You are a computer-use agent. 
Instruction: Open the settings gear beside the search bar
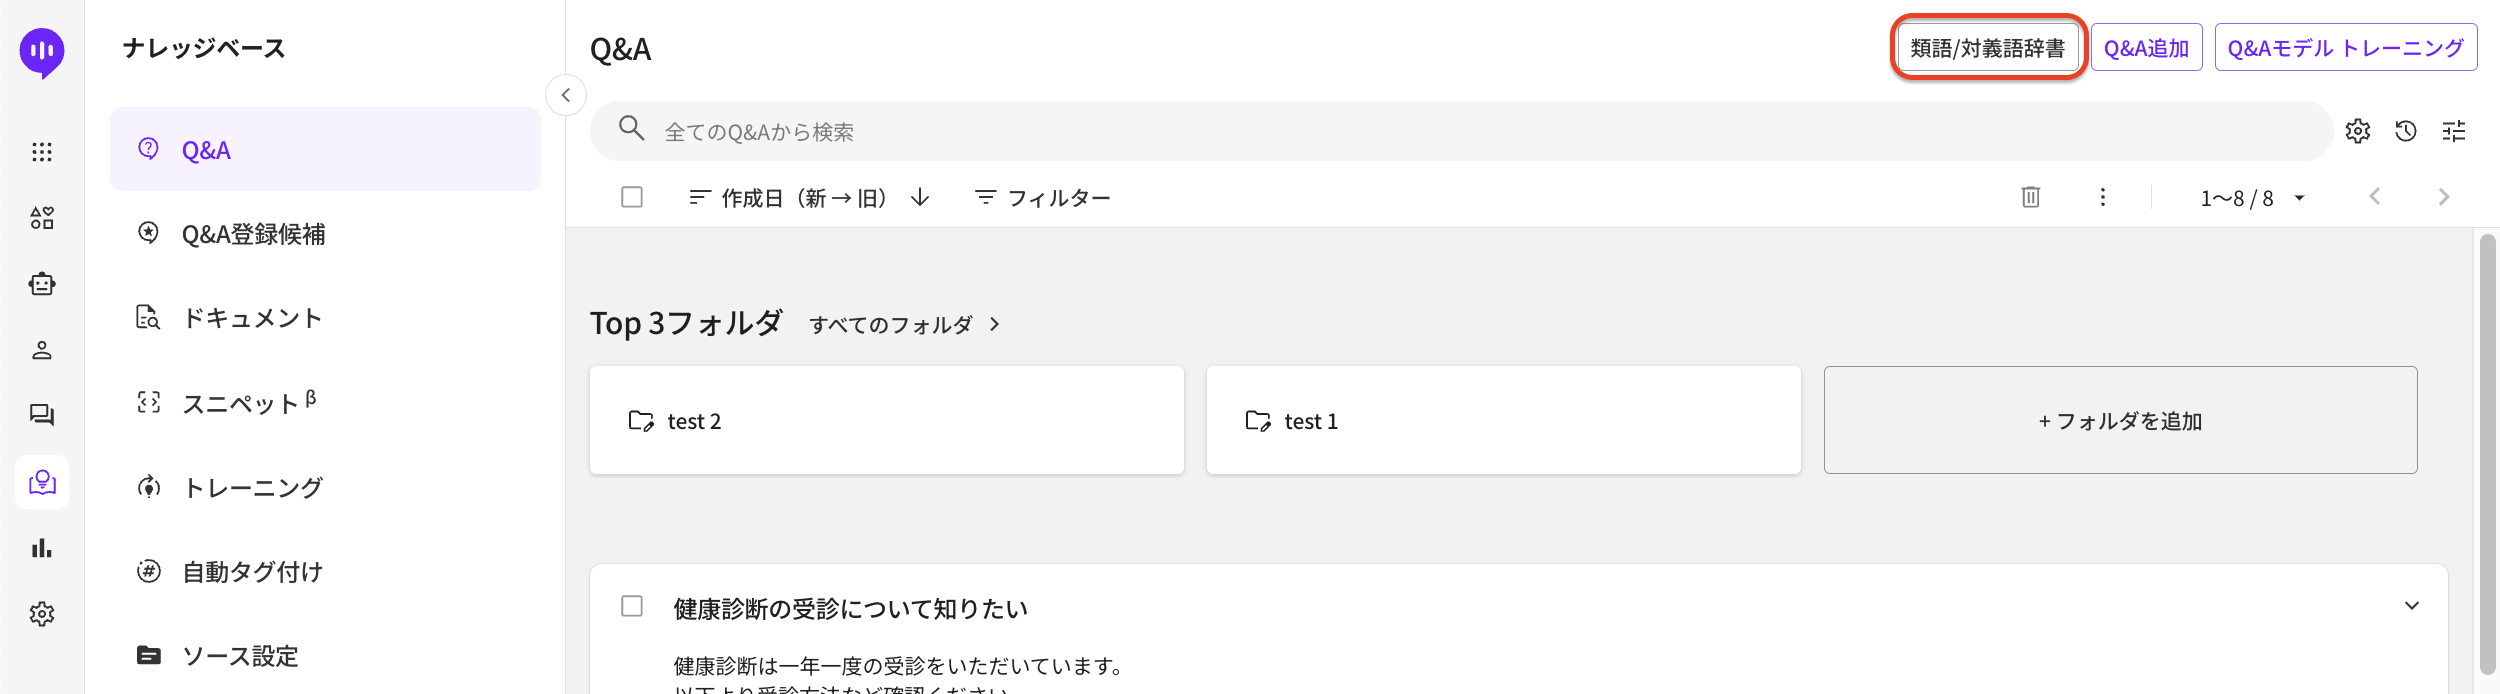[2357, 131]
